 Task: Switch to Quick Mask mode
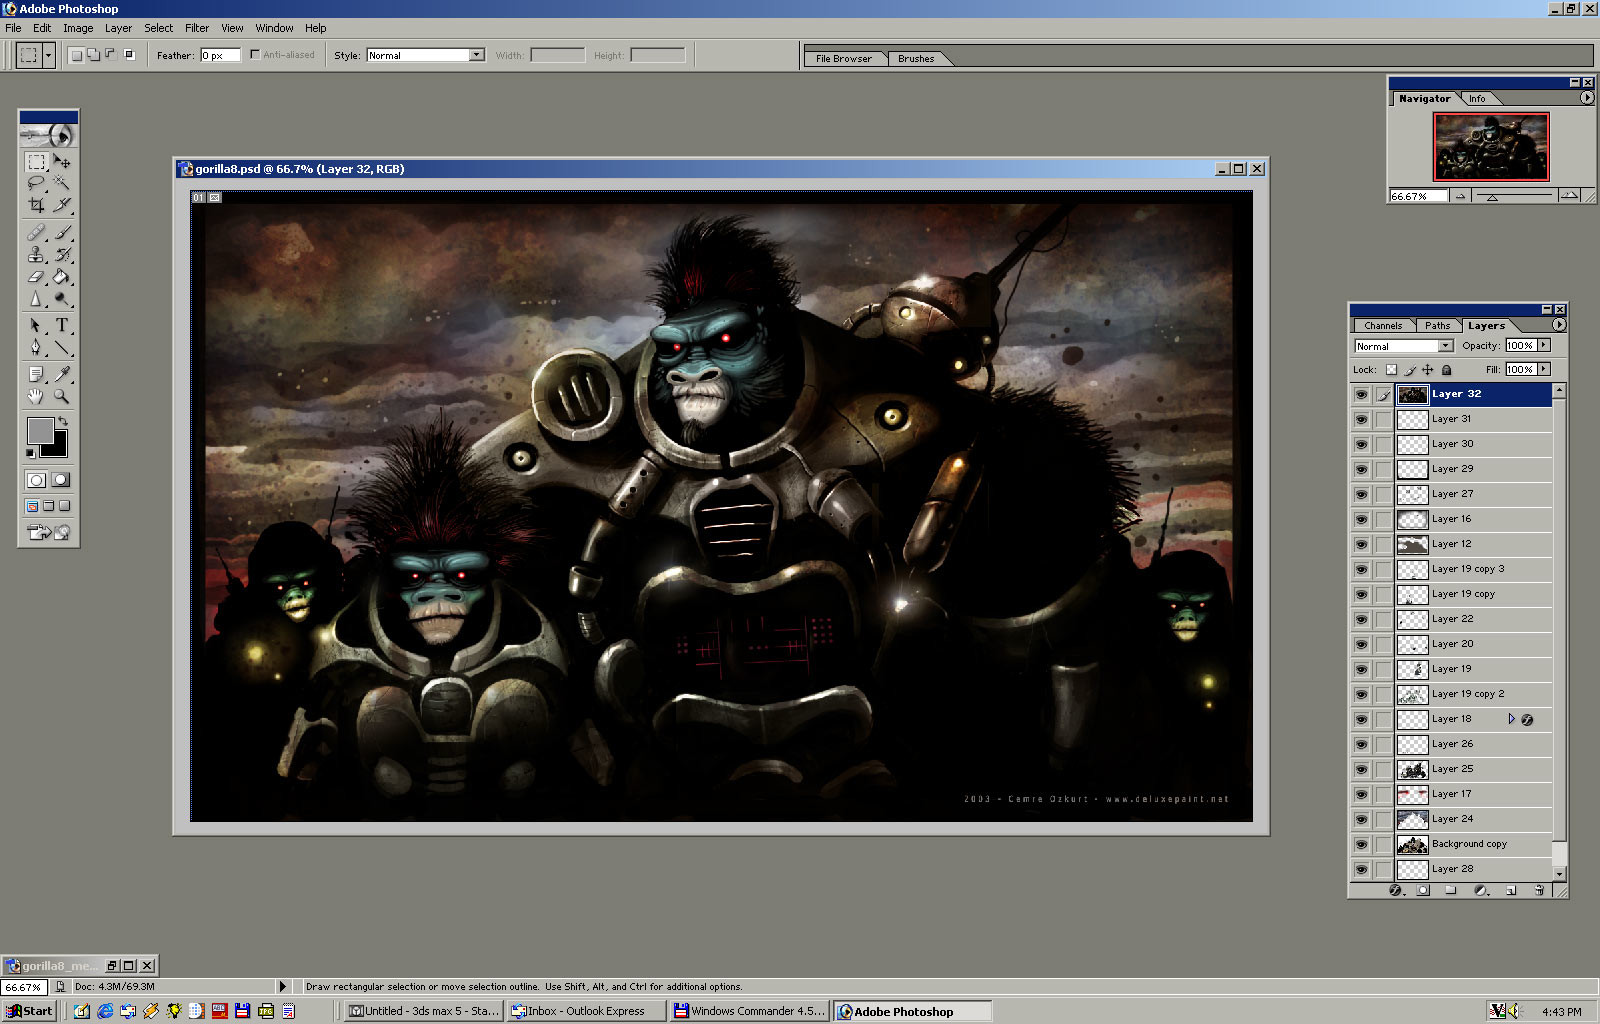pos(61,480)
